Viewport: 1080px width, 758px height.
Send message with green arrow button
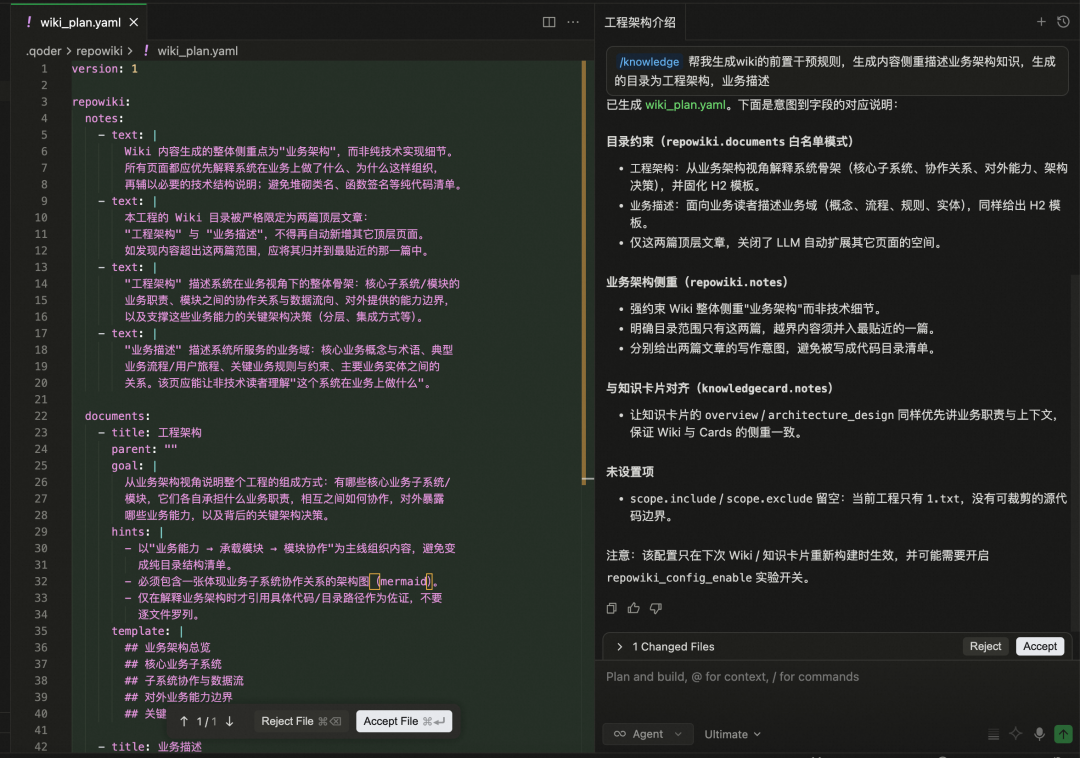(1063, 734)
